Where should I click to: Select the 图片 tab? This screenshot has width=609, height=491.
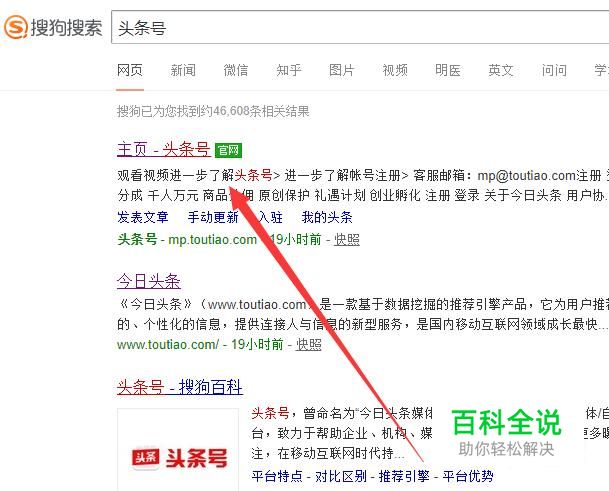coord(342,70)
